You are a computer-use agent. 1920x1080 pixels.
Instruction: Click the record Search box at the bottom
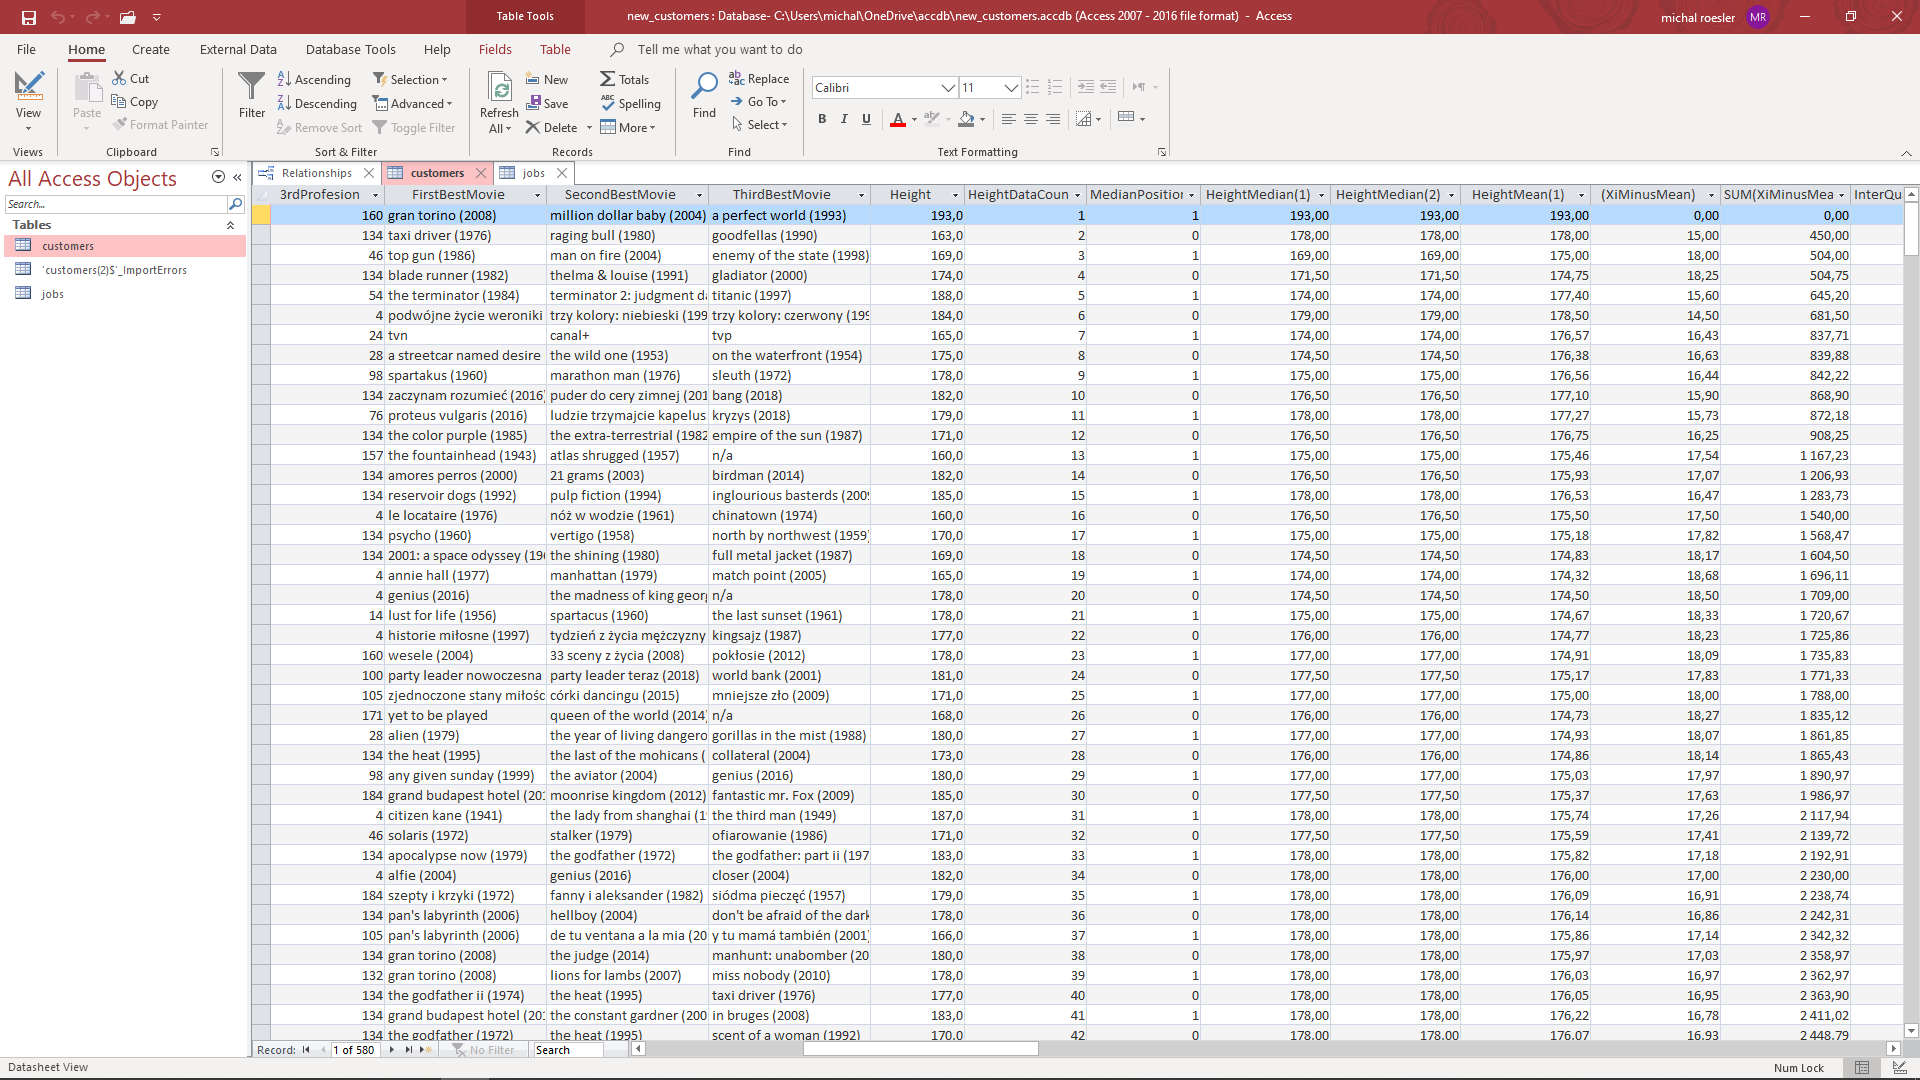click(x=566, y=1050)
